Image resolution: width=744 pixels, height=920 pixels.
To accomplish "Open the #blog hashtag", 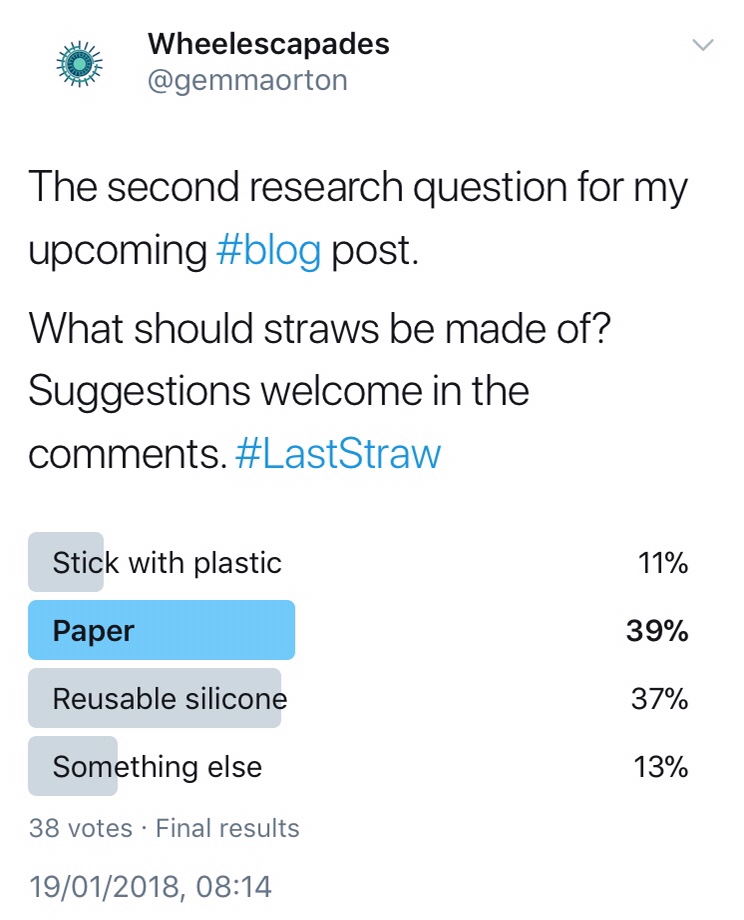I will (268, 250).
